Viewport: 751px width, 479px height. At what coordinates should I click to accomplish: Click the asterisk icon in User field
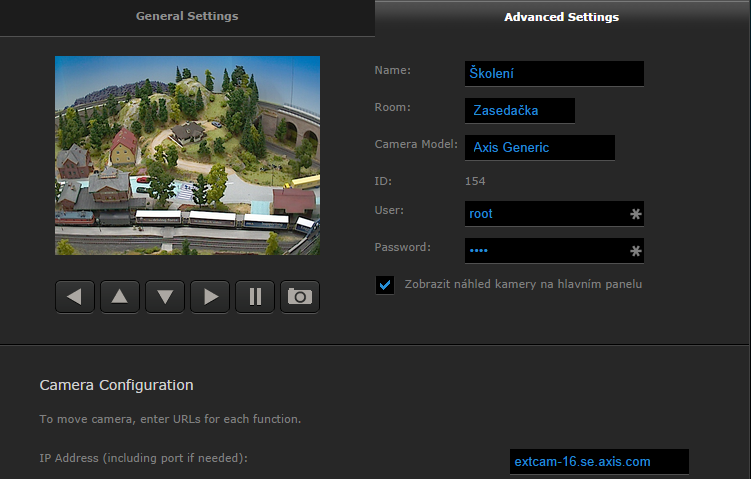(x=636, y=214)
